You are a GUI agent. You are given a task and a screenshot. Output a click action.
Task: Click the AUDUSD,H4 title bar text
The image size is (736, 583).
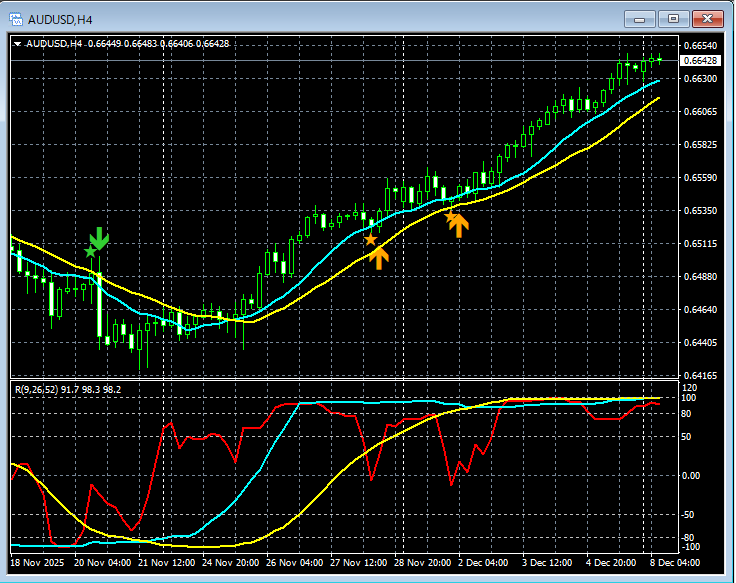coord(62,18)
